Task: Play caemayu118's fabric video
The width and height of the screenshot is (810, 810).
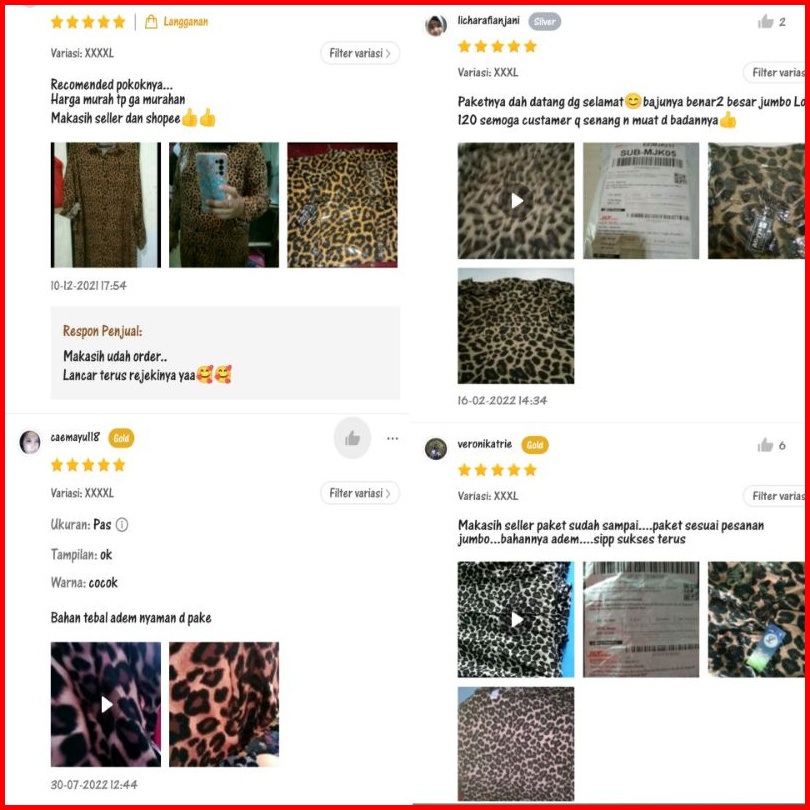Action: coord(105,704)
